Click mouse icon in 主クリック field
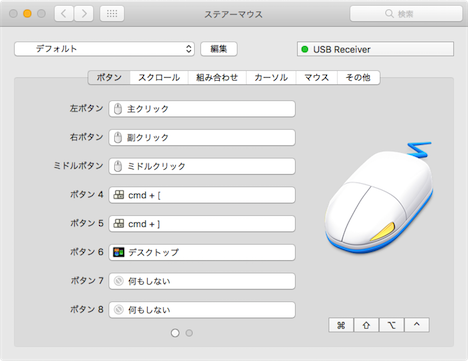Viewport: 468px width, 361px height. pos(118,109)
